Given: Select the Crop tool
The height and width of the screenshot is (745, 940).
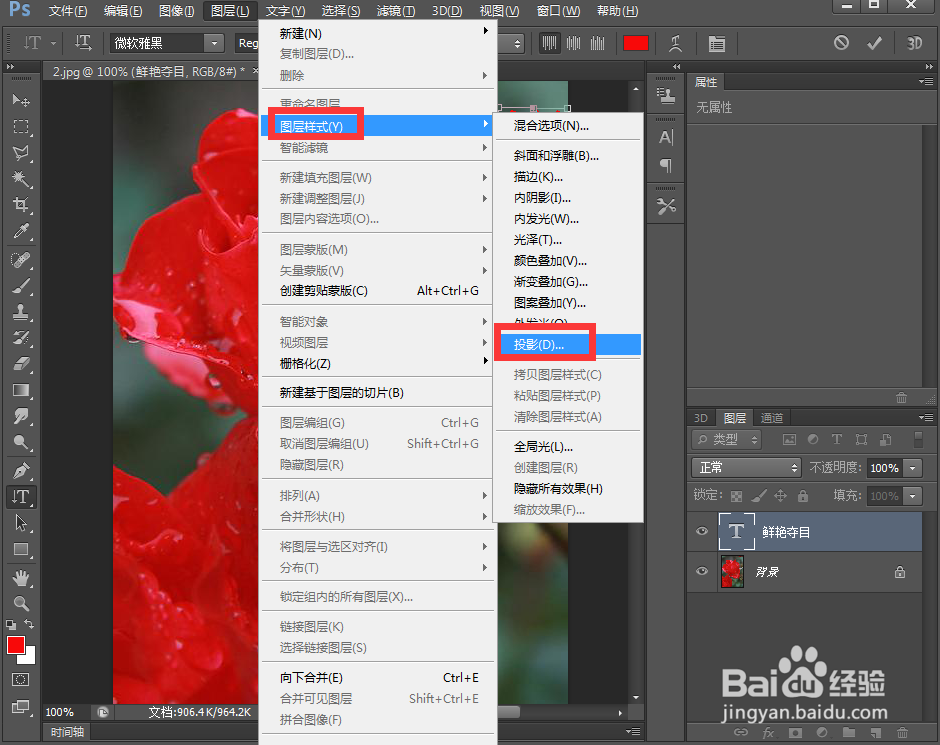Looking at the screenshot, I should 21,205.
